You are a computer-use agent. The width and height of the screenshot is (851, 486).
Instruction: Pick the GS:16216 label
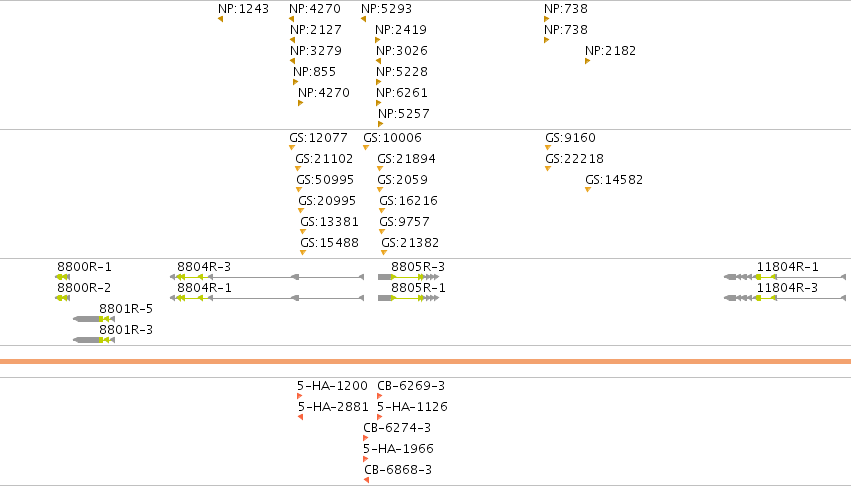pos(409,201)
